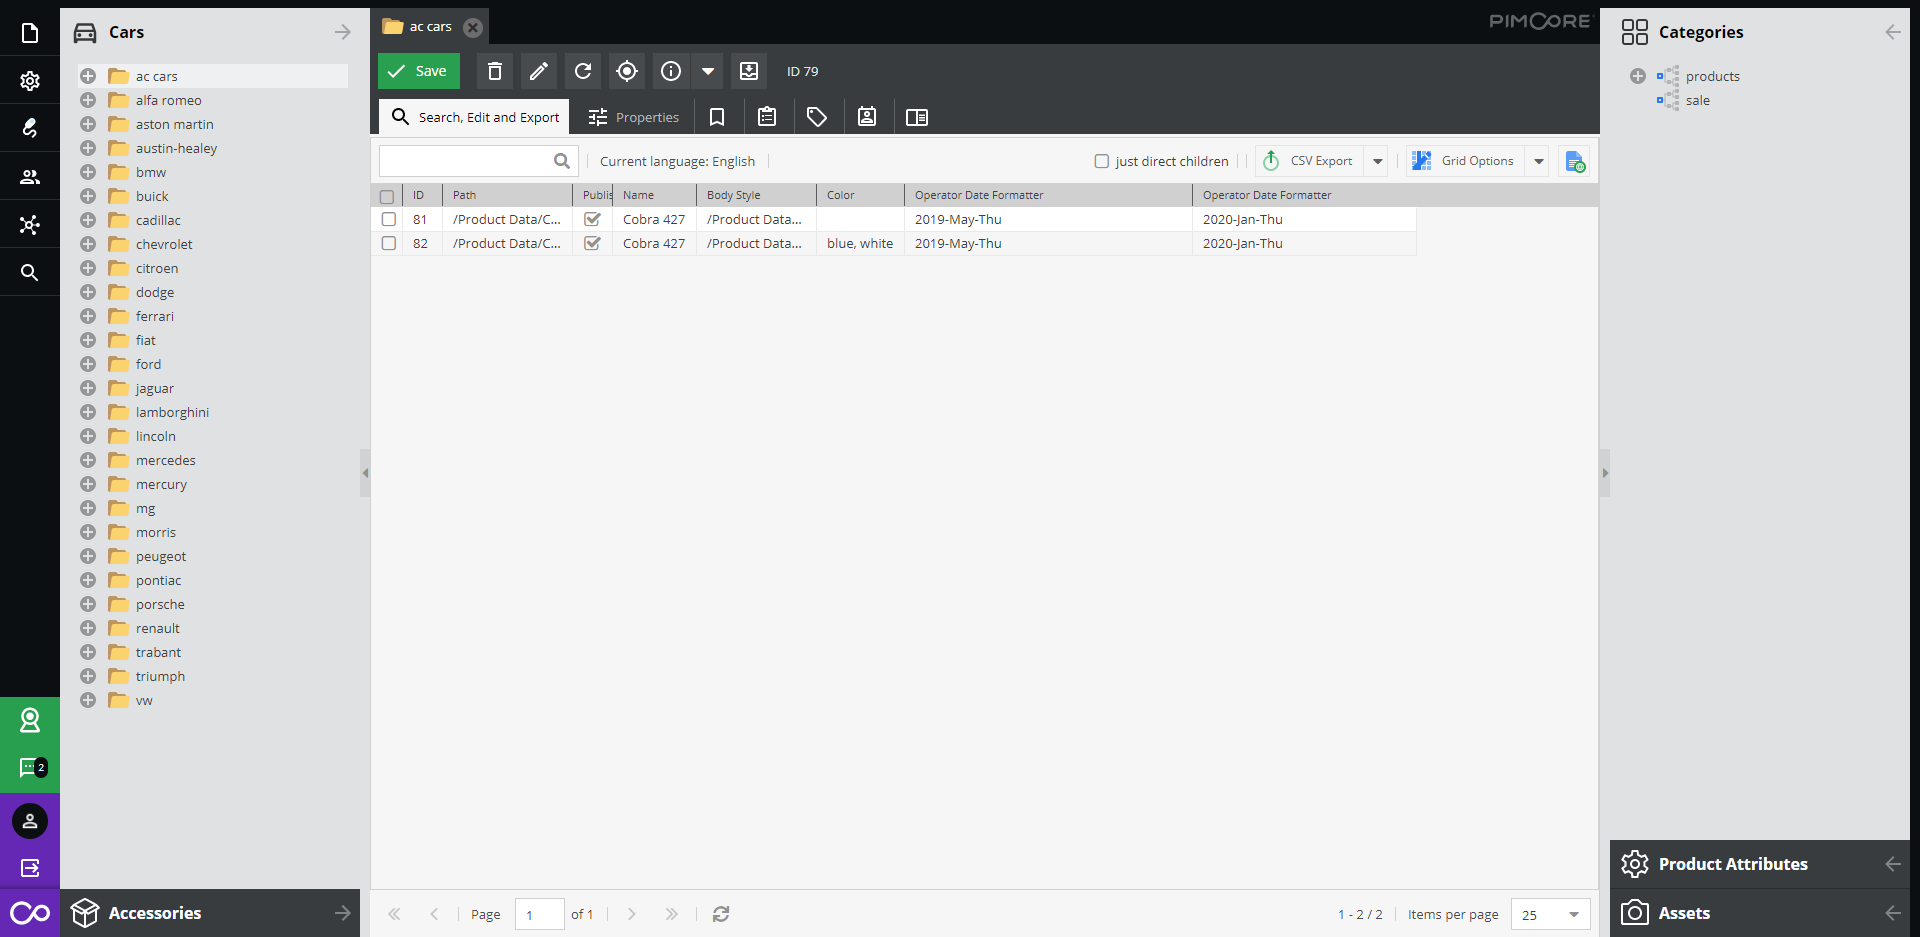The width and height of the screenshot is (1920, 937).
Task: Open the Users icon in left sidebar
Action: (30, 177)
